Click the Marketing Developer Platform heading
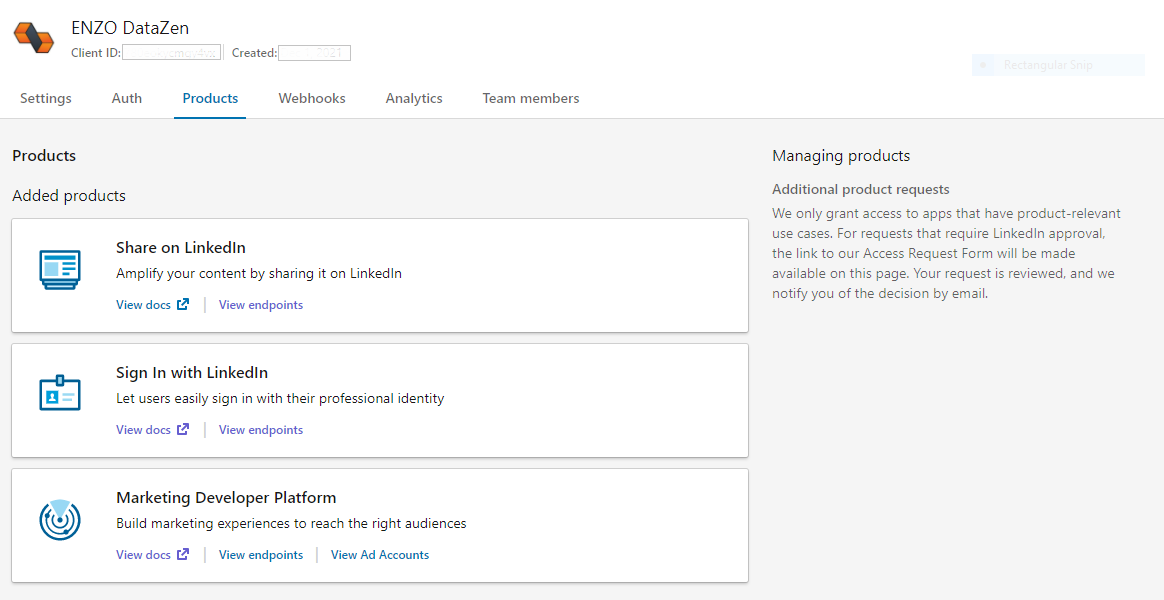This screenshot has width=1164, height=600. [x=226, y=498]
